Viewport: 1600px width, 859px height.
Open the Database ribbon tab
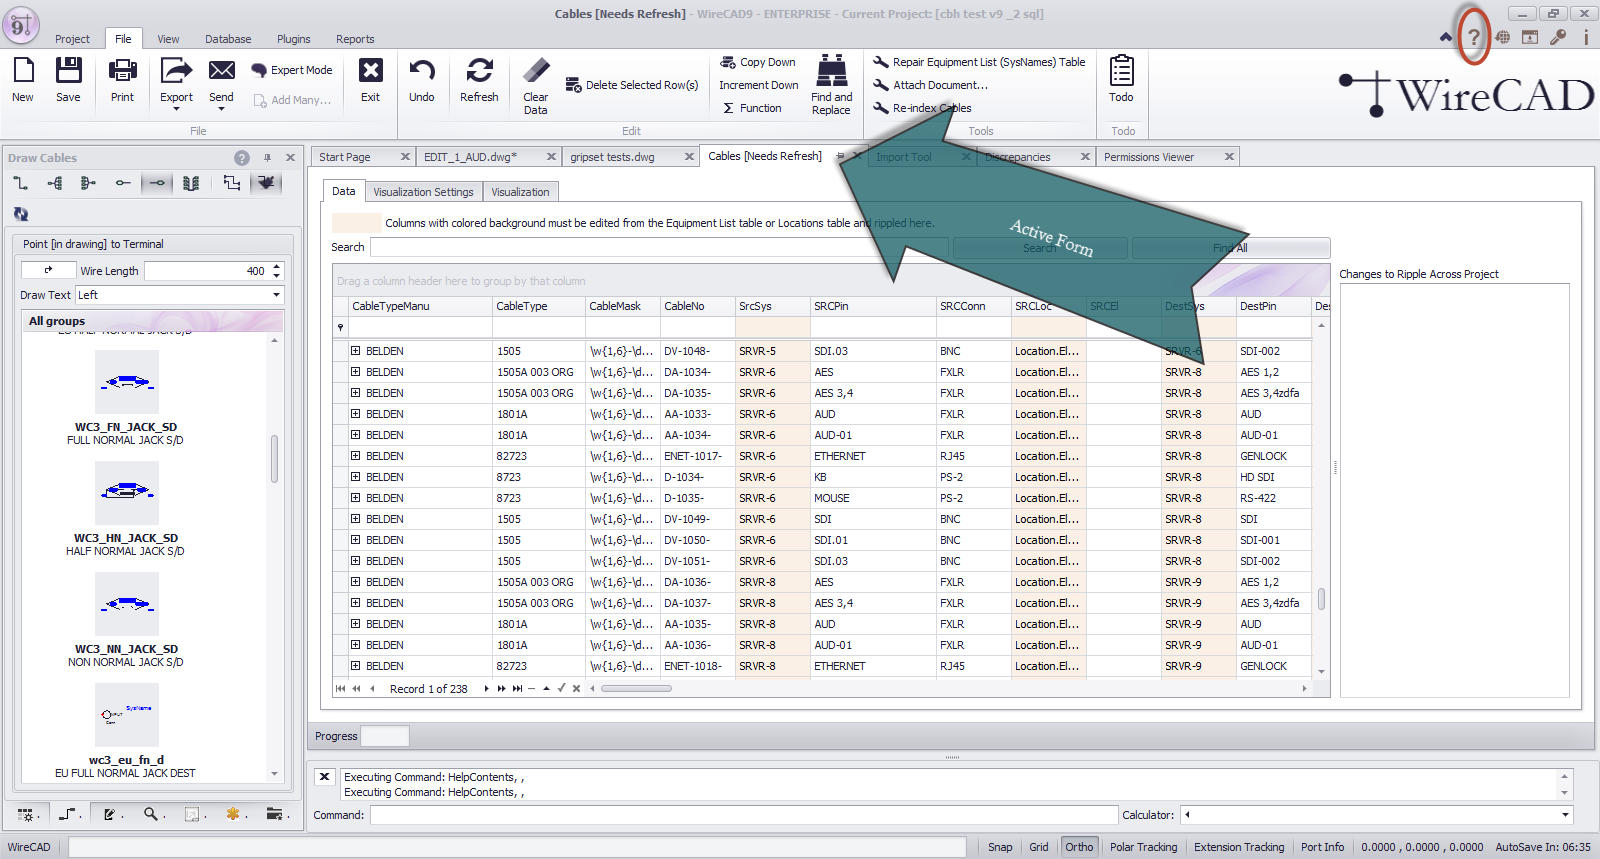(228, 39)
